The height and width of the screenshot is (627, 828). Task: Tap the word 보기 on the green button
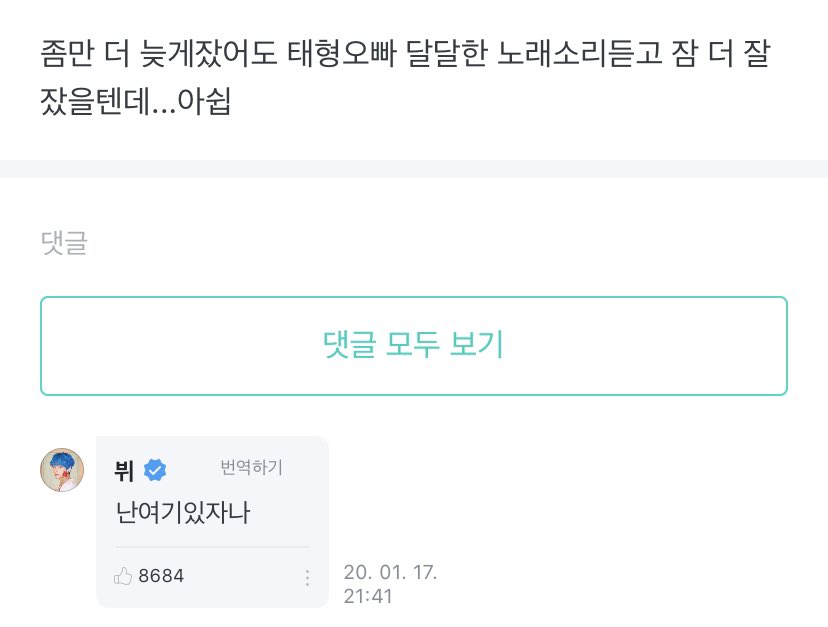click(476, 345)
